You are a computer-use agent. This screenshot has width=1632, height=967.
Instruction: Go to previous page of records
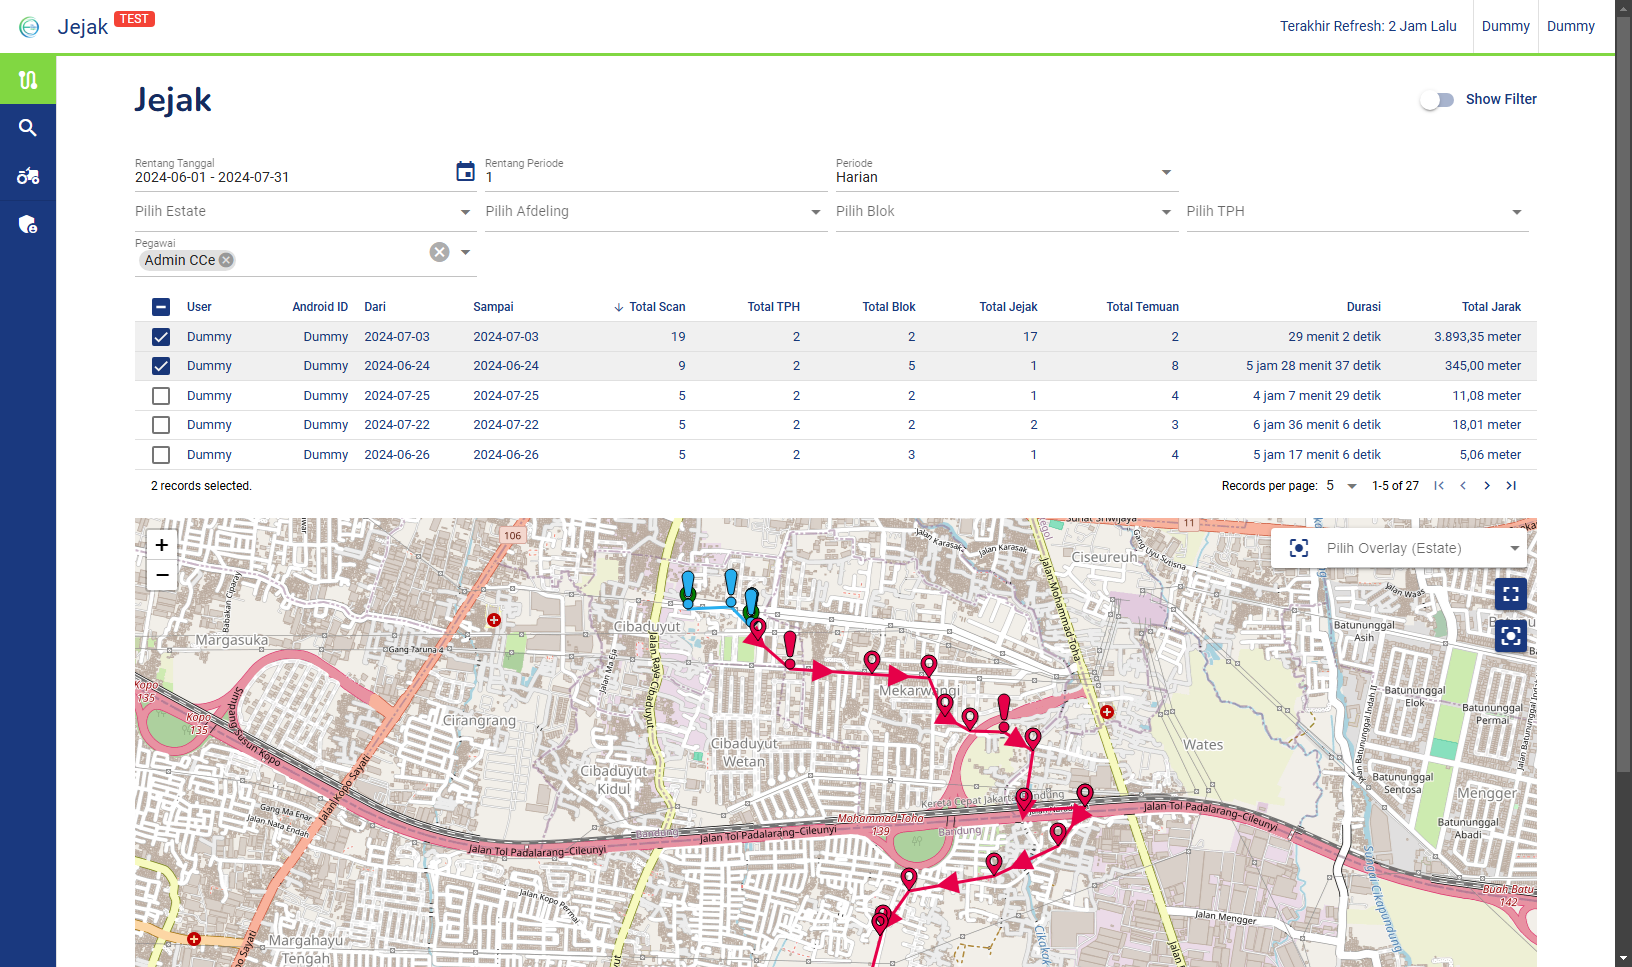click(x=1463, y=486)
